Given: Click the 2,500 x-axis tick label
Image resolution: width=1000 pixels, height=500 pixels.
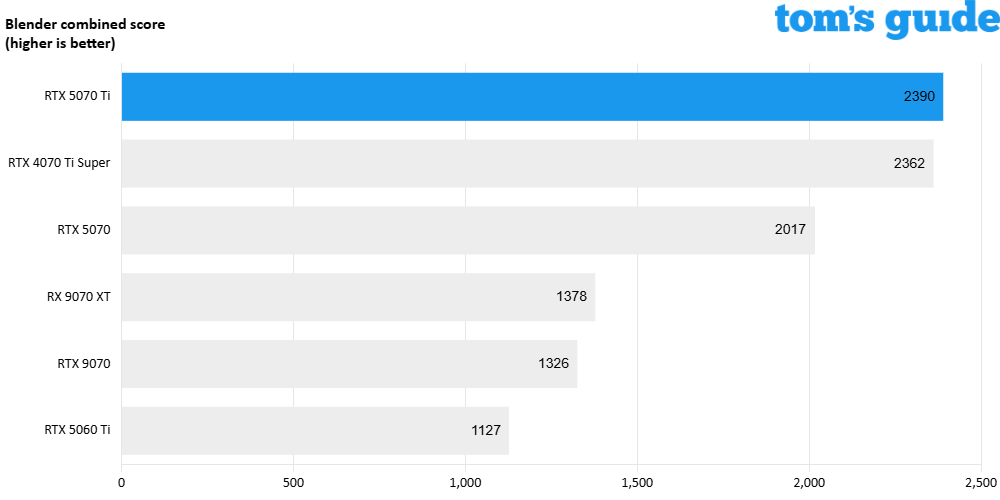Looking at the screenshot, I should click(x=980, y=482).
